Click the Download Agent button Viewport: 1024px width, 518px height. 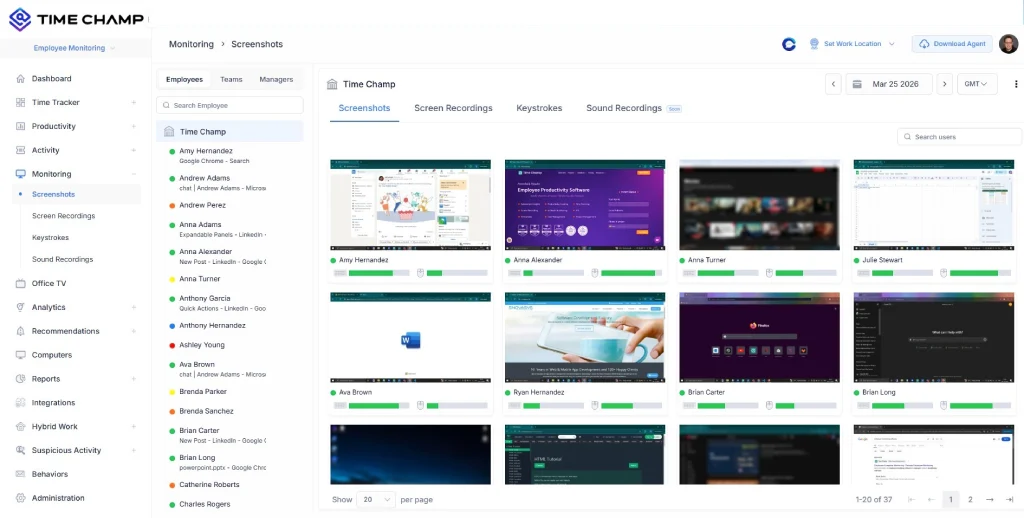coord(951,44)
